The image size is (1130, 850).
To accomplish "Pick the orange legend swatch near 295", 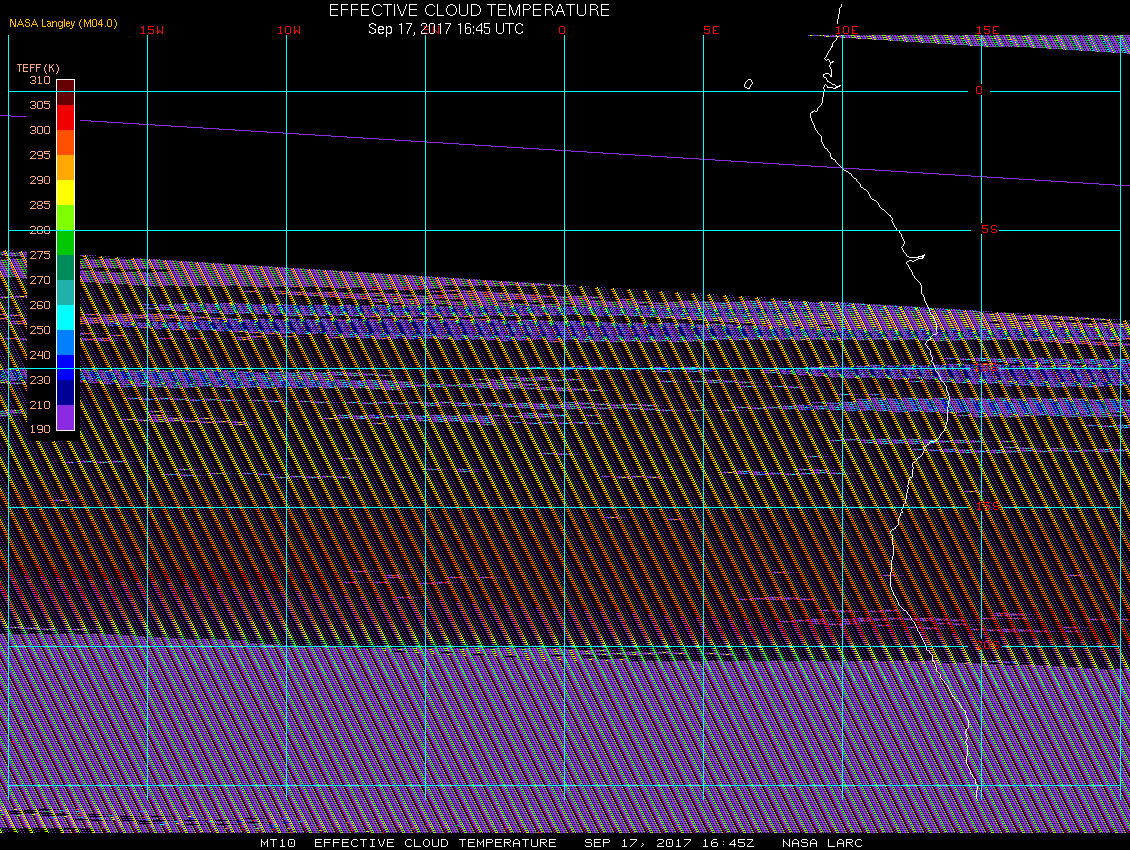I will tap(66, 167).
